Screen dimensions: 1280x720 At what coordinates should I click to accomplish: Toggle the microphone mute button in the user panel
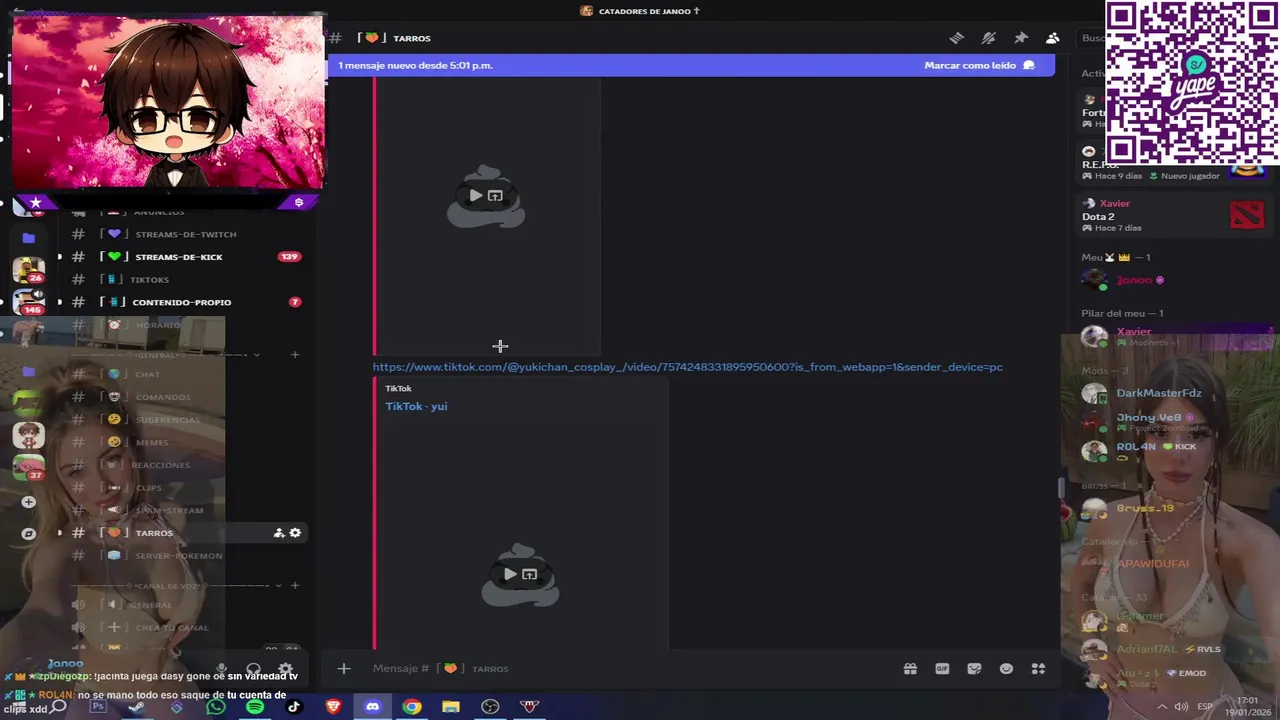[x=222, y=669]
